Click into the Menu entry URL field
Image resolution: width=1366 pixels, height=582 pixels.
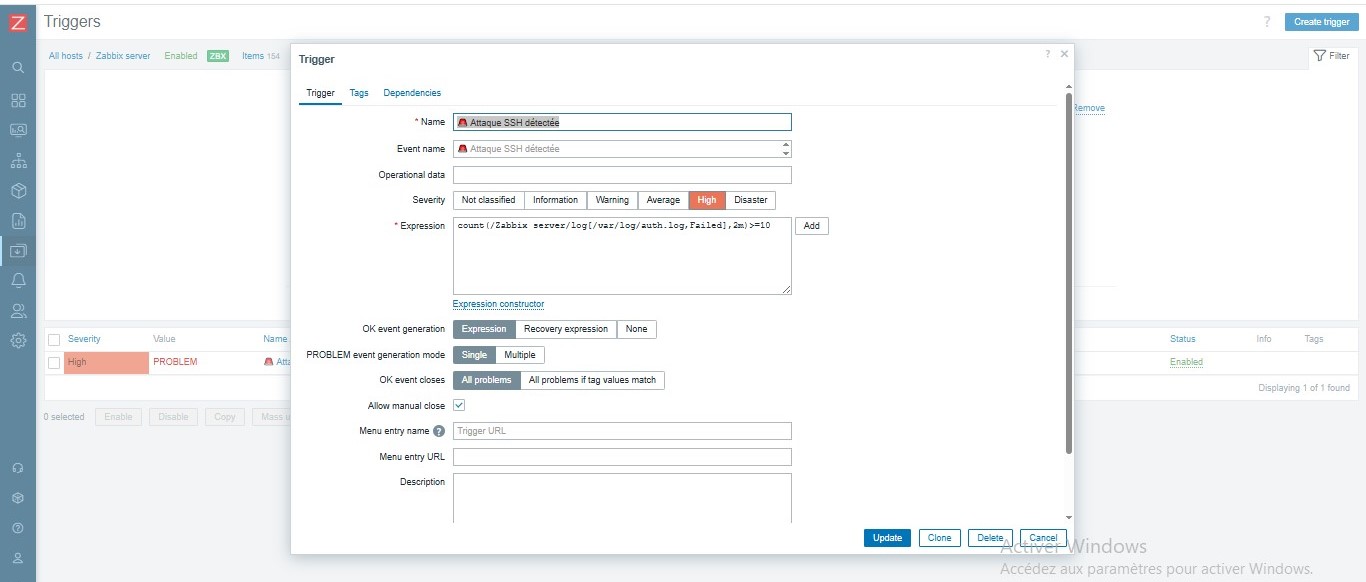click(622, 457)
